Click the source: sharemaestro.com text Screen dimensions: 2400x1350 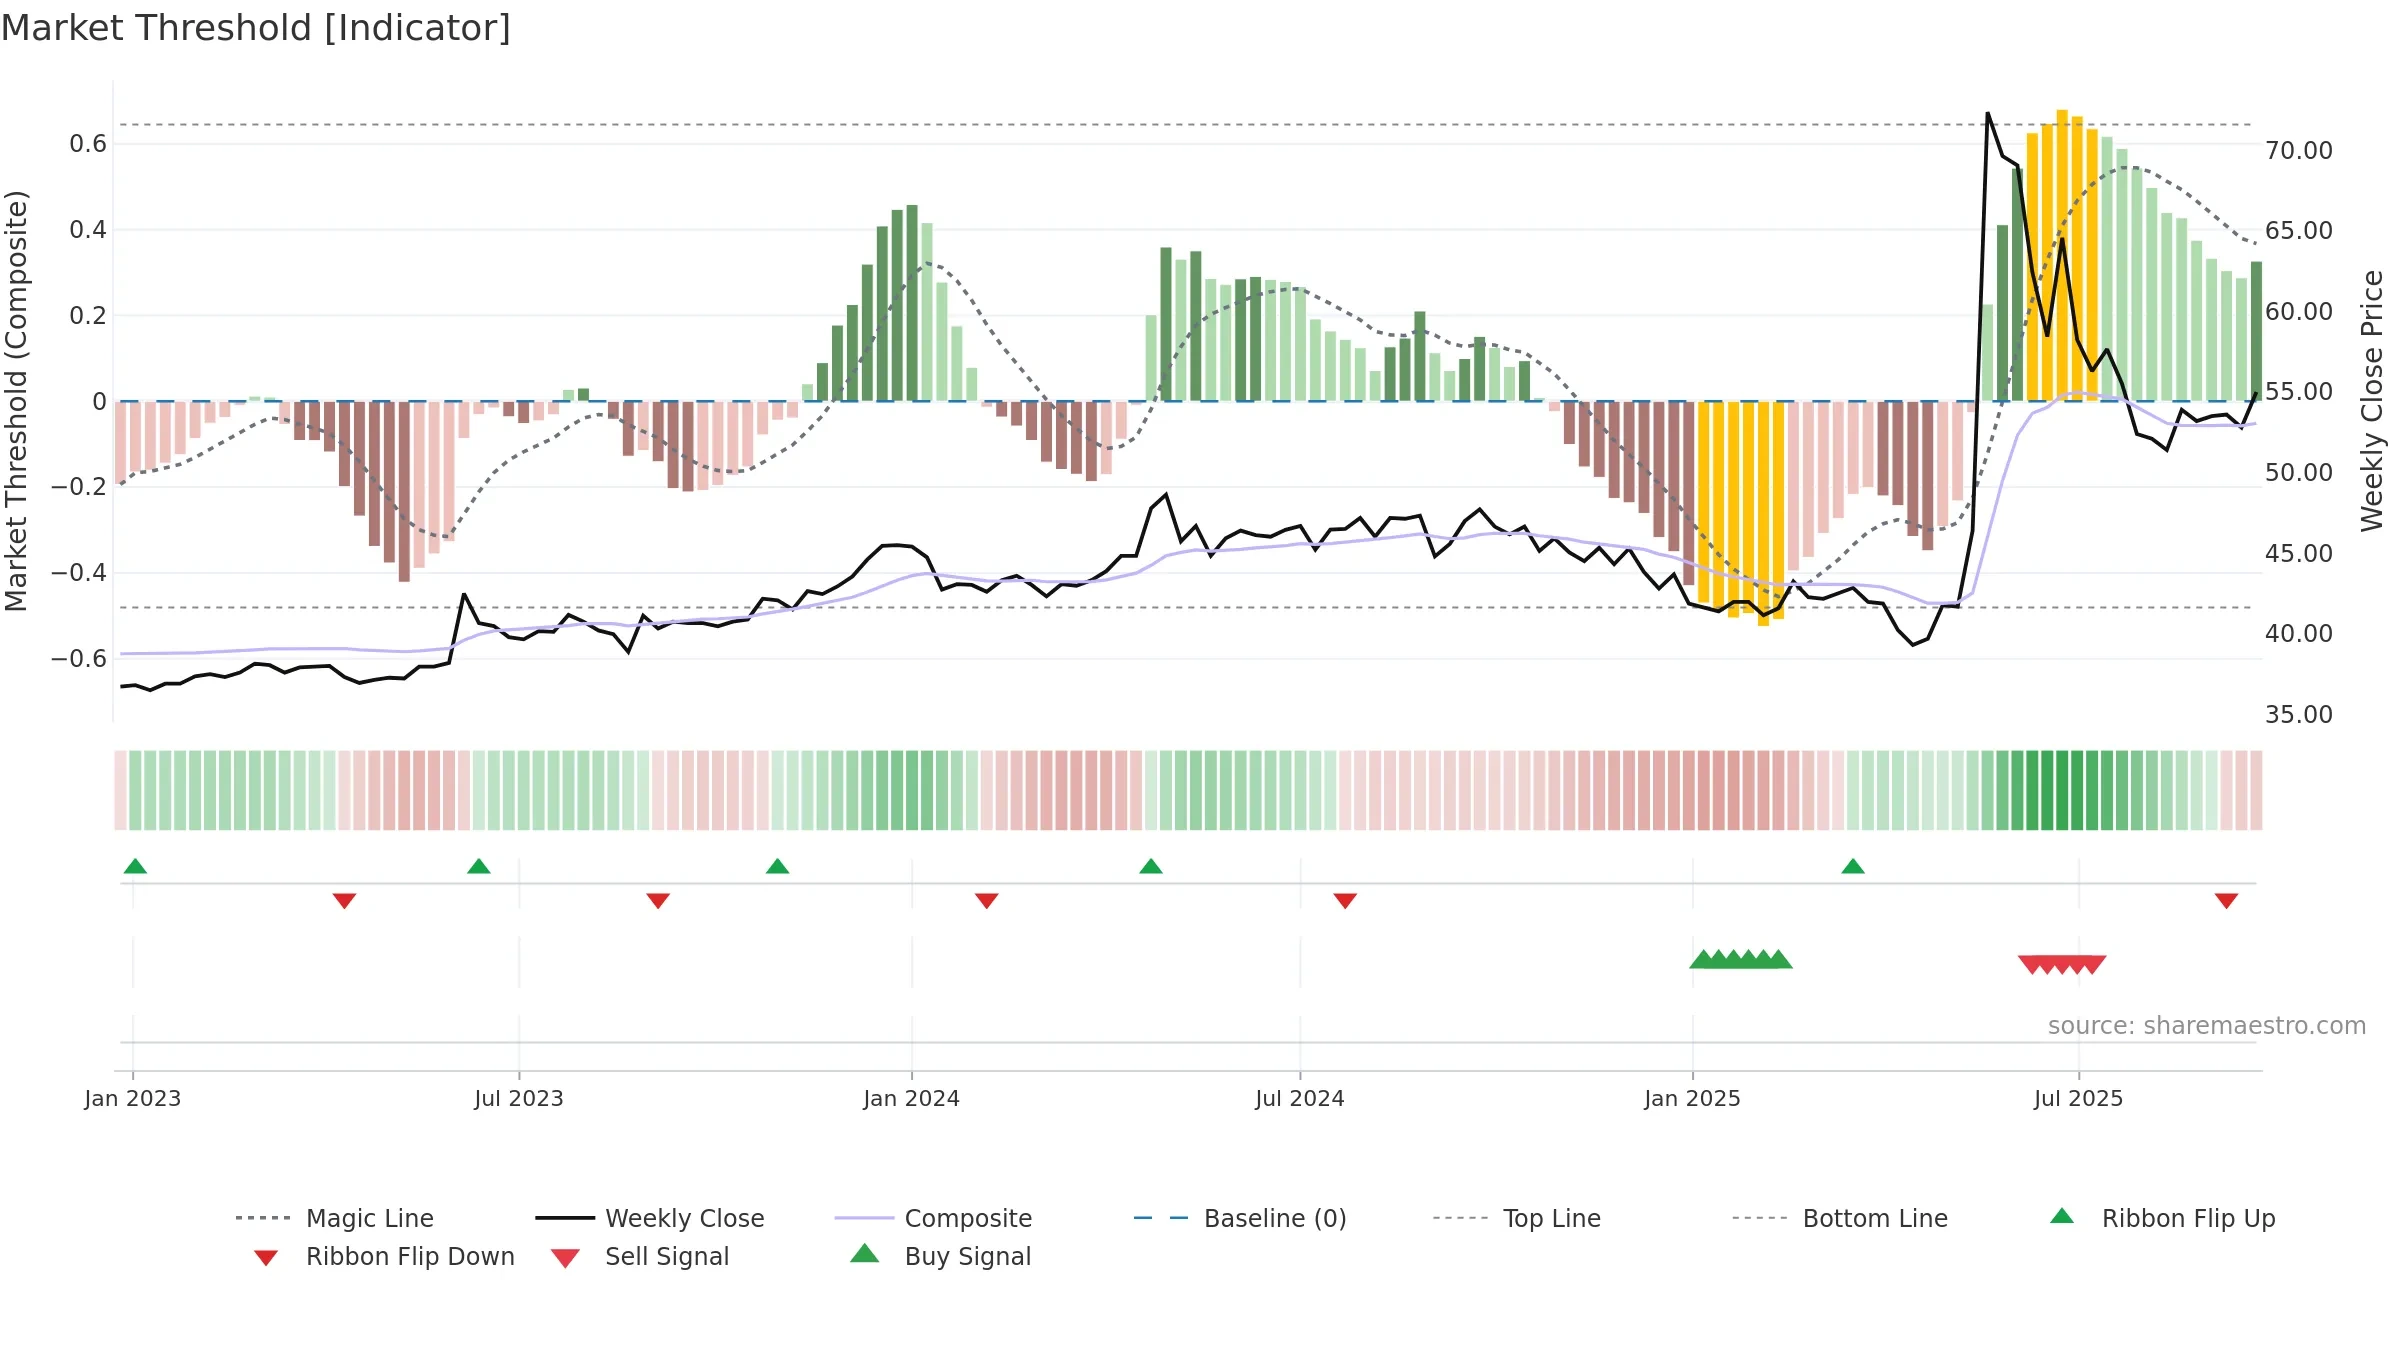[2207, 1026]
